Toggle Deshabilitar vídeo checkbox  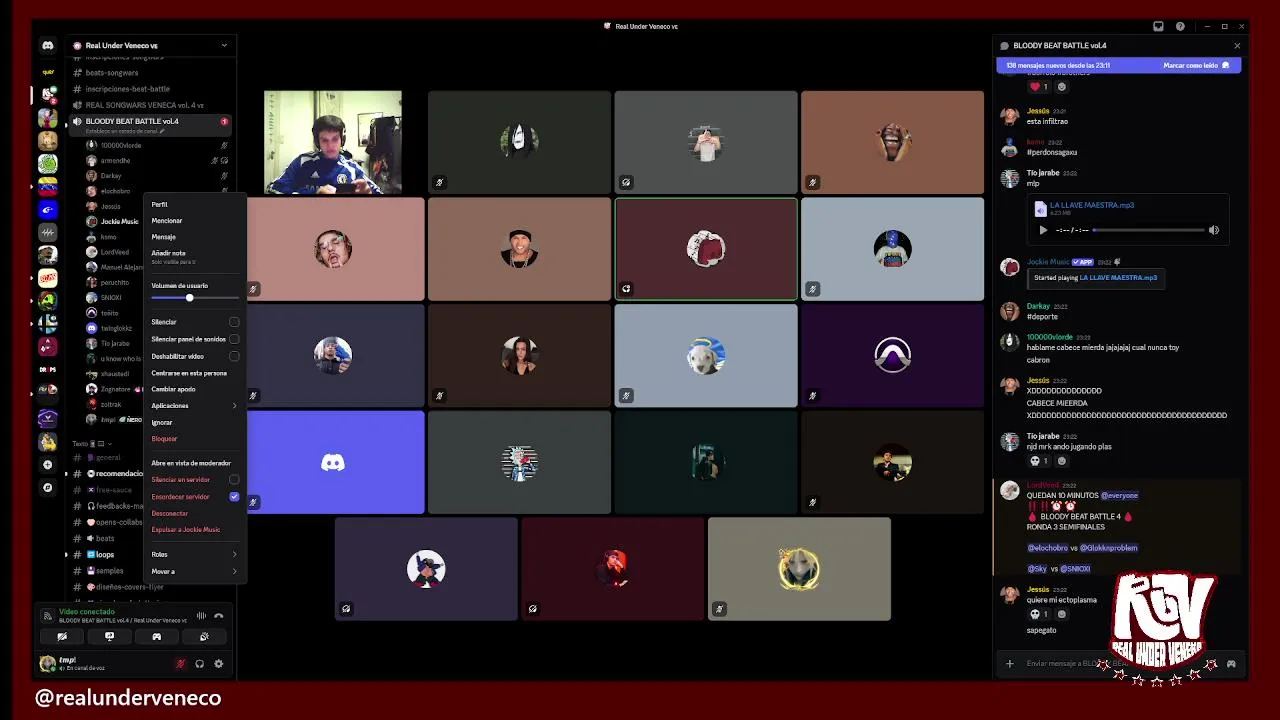pos(234,356)
